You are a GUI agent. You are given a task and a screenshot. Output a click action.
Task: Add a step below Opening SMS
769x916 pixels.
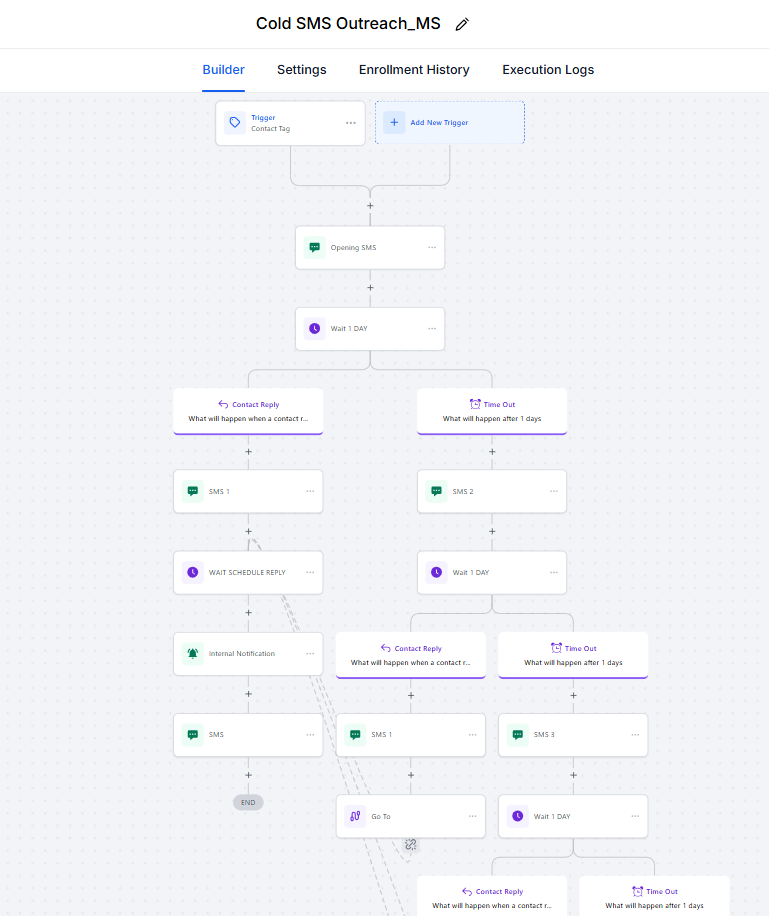point(370,288)
